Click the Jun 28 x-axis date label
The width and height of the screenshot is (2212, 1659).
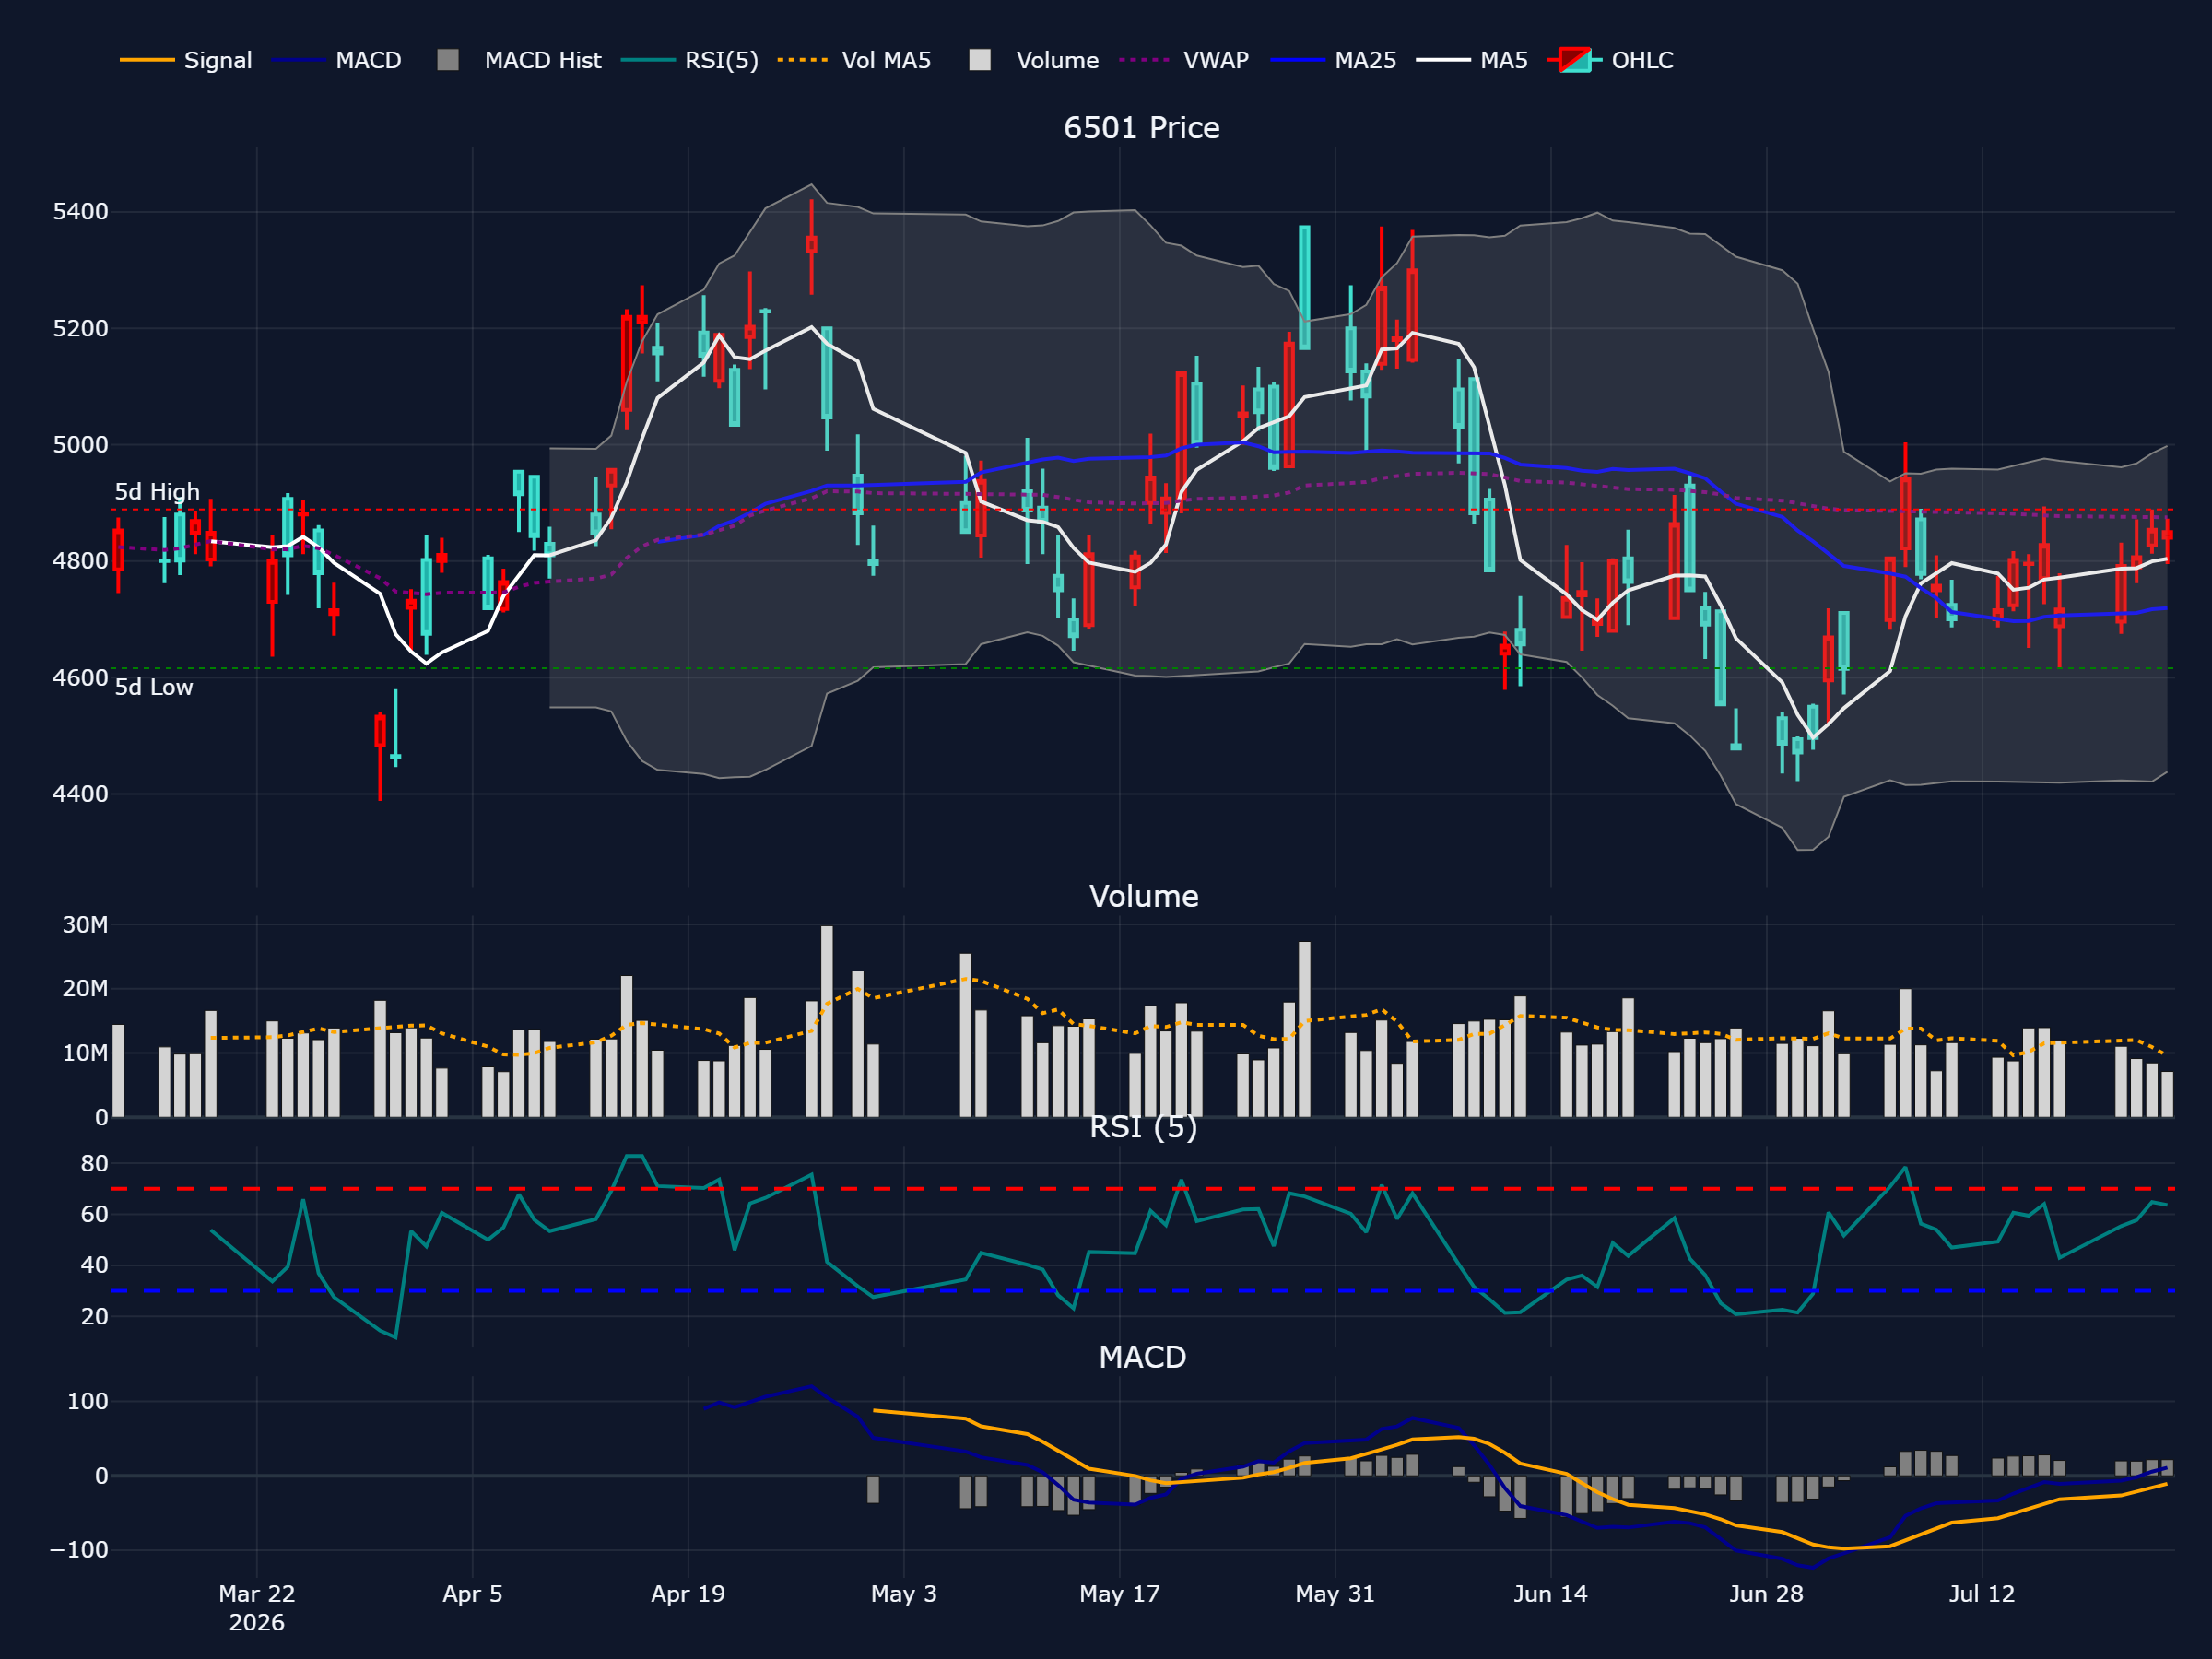click(x=1766, y=1594)
